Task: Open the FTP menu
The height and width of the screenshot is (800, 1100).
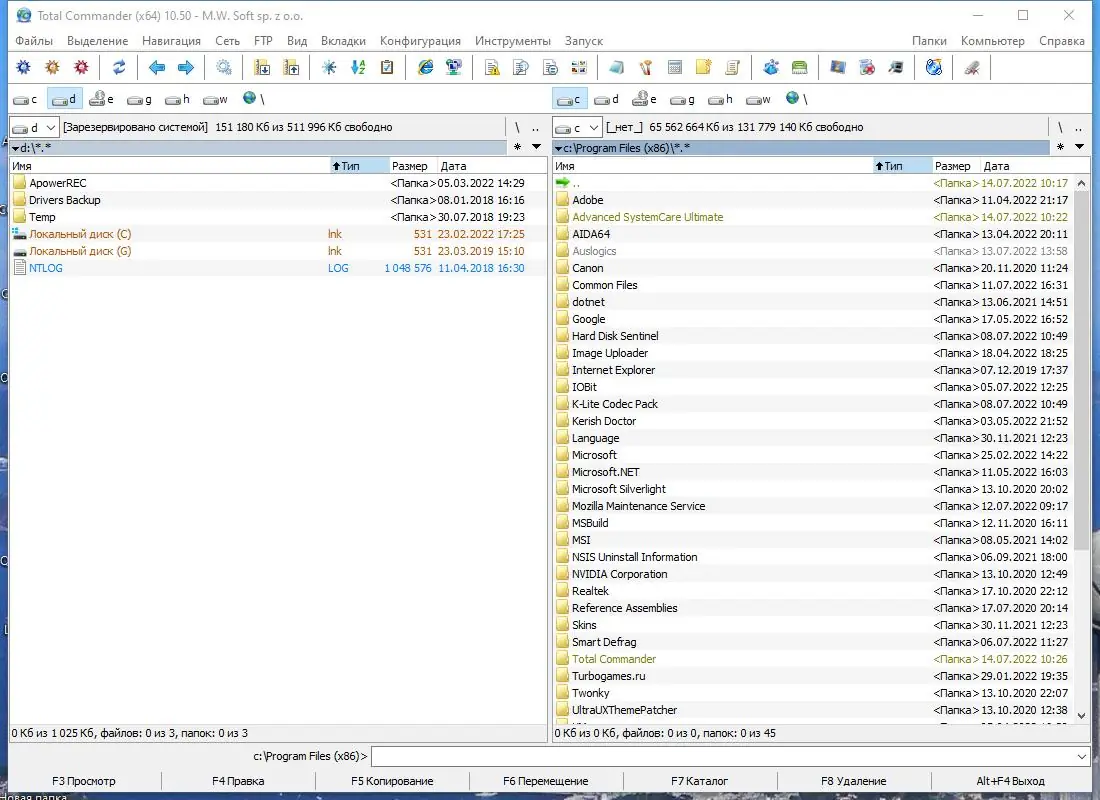Action: (263, 41)
